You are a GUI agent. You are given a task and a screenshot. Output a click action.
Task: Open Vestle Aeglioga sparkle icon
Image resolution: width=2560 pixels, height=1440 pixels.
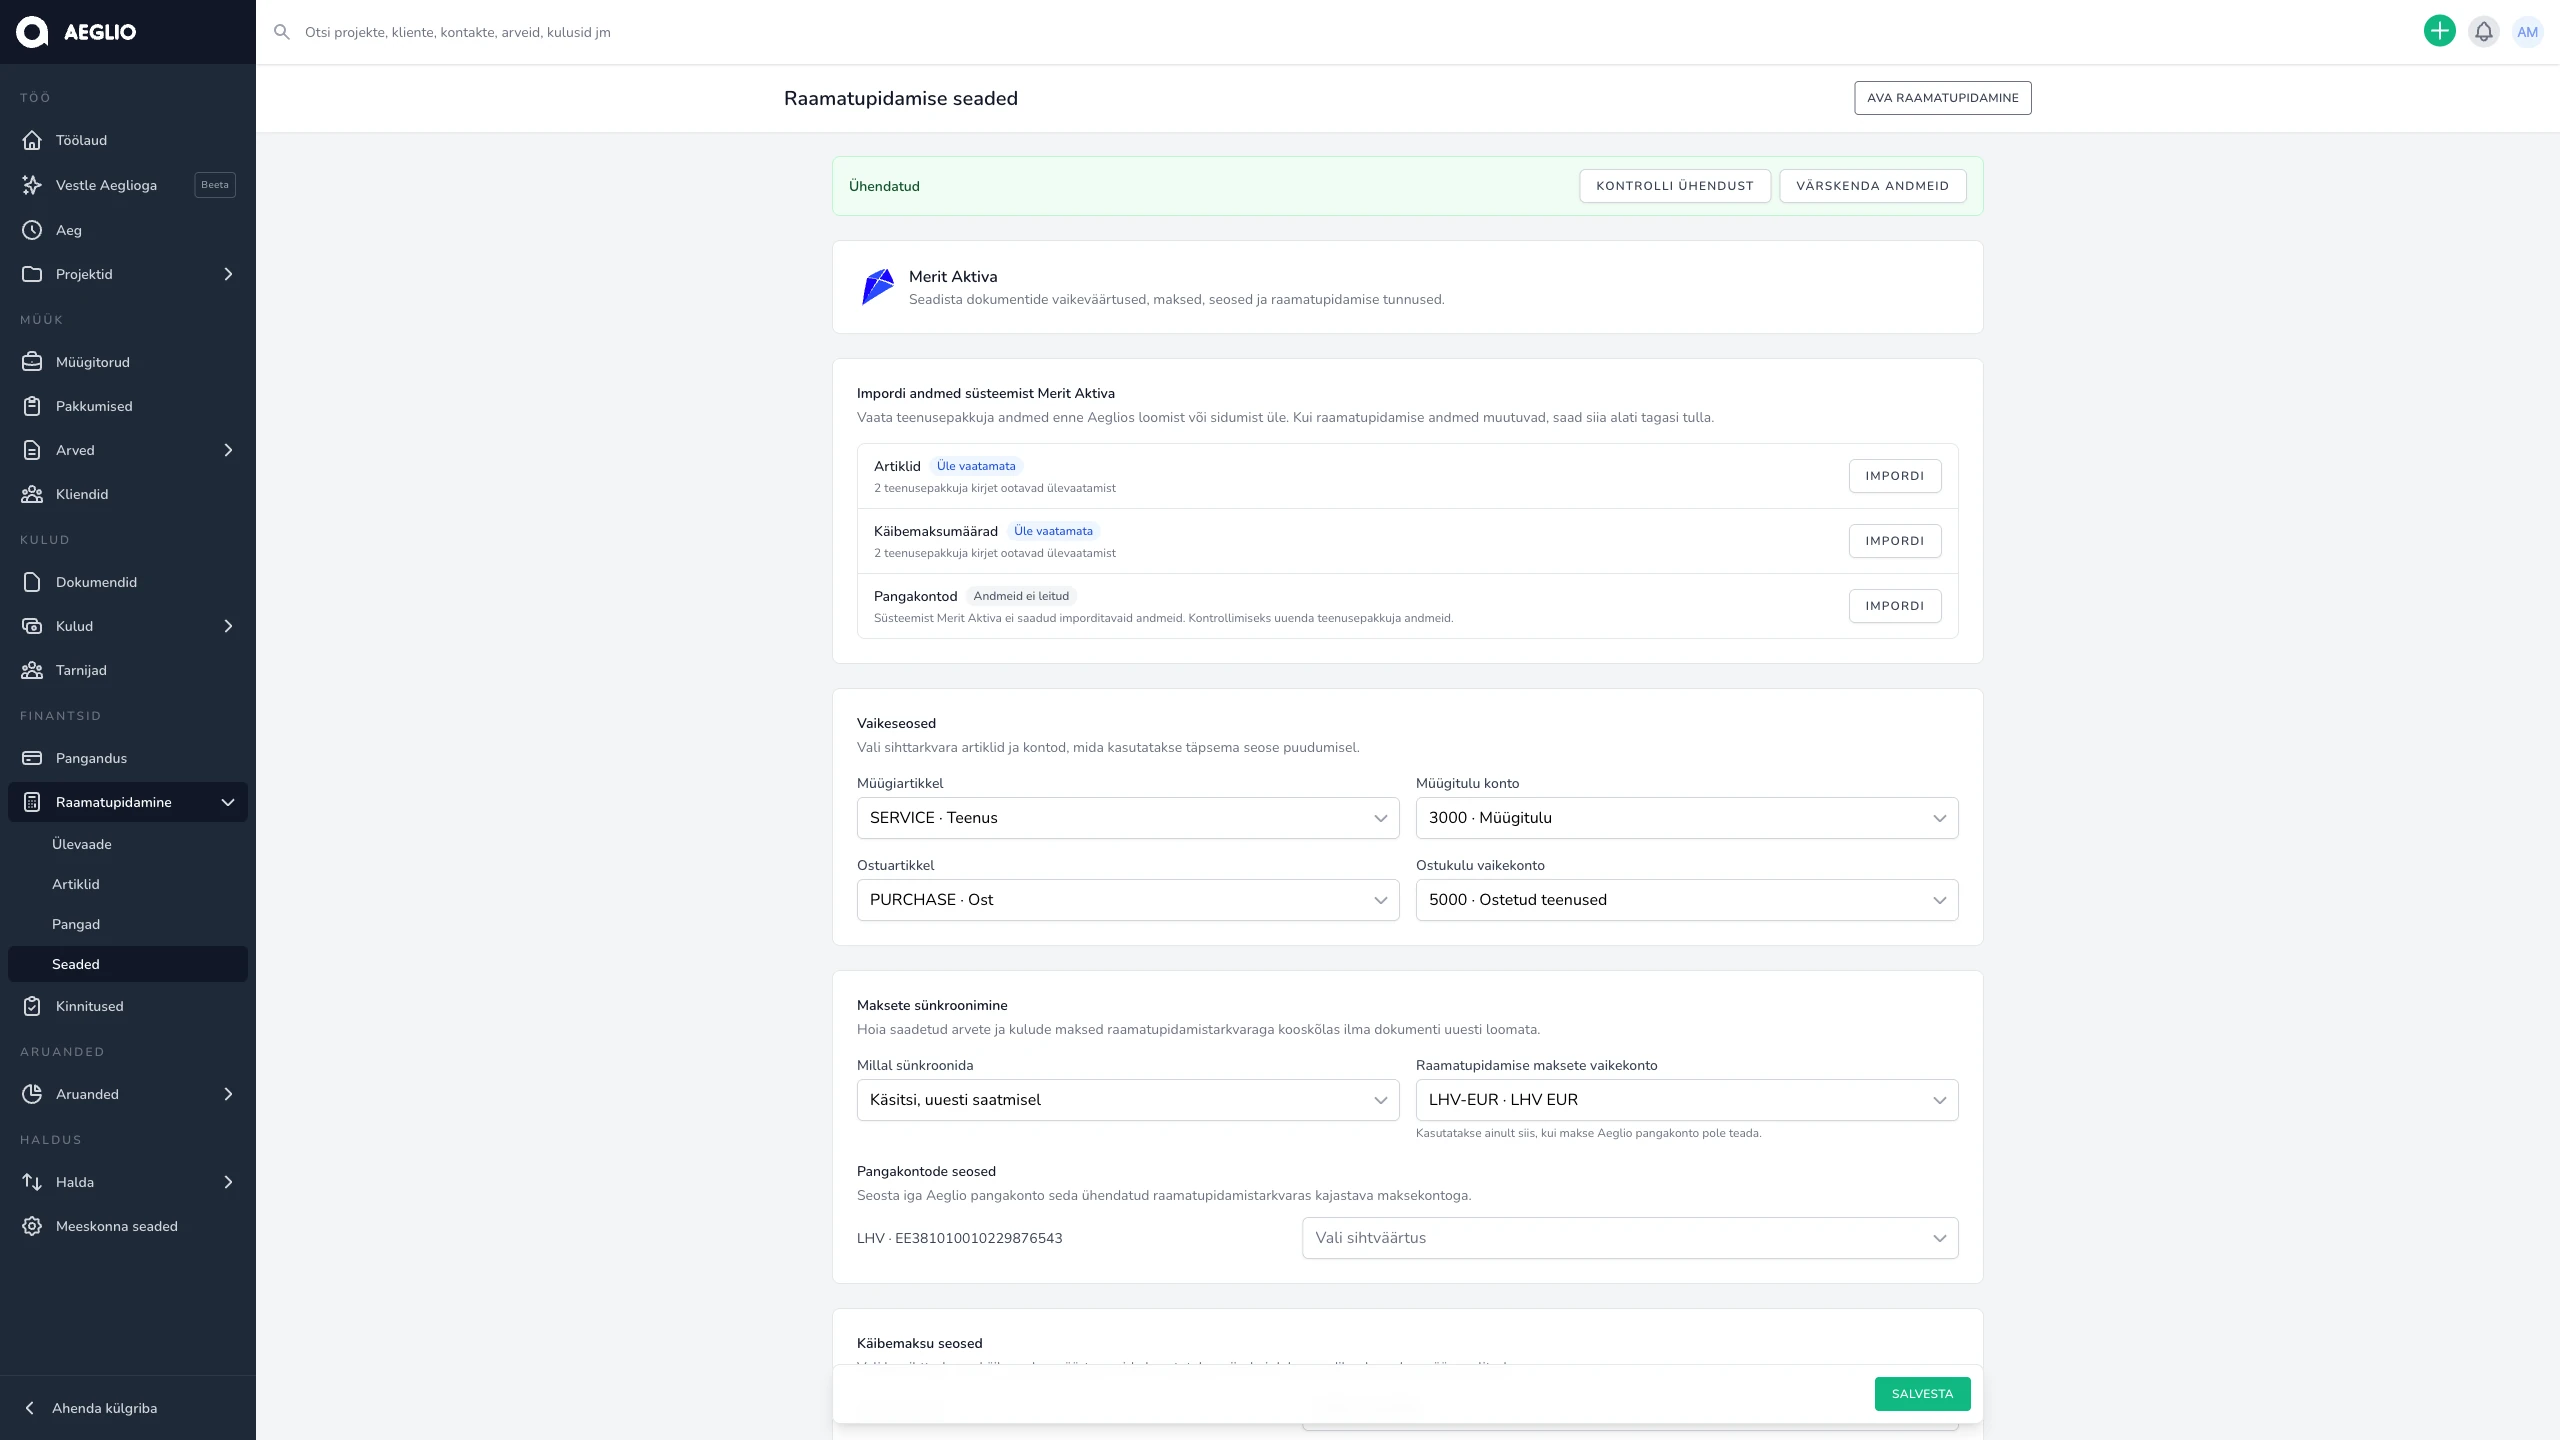click(32, 185)
